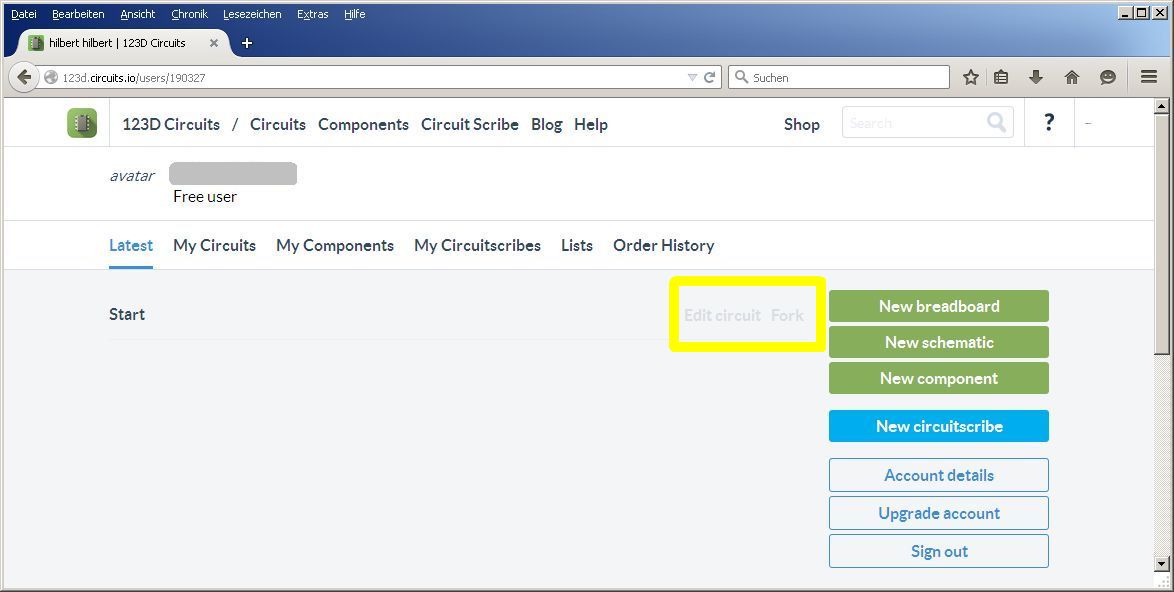
Task: Open the Firefox hamburger menu
Action: (1149, 77)
